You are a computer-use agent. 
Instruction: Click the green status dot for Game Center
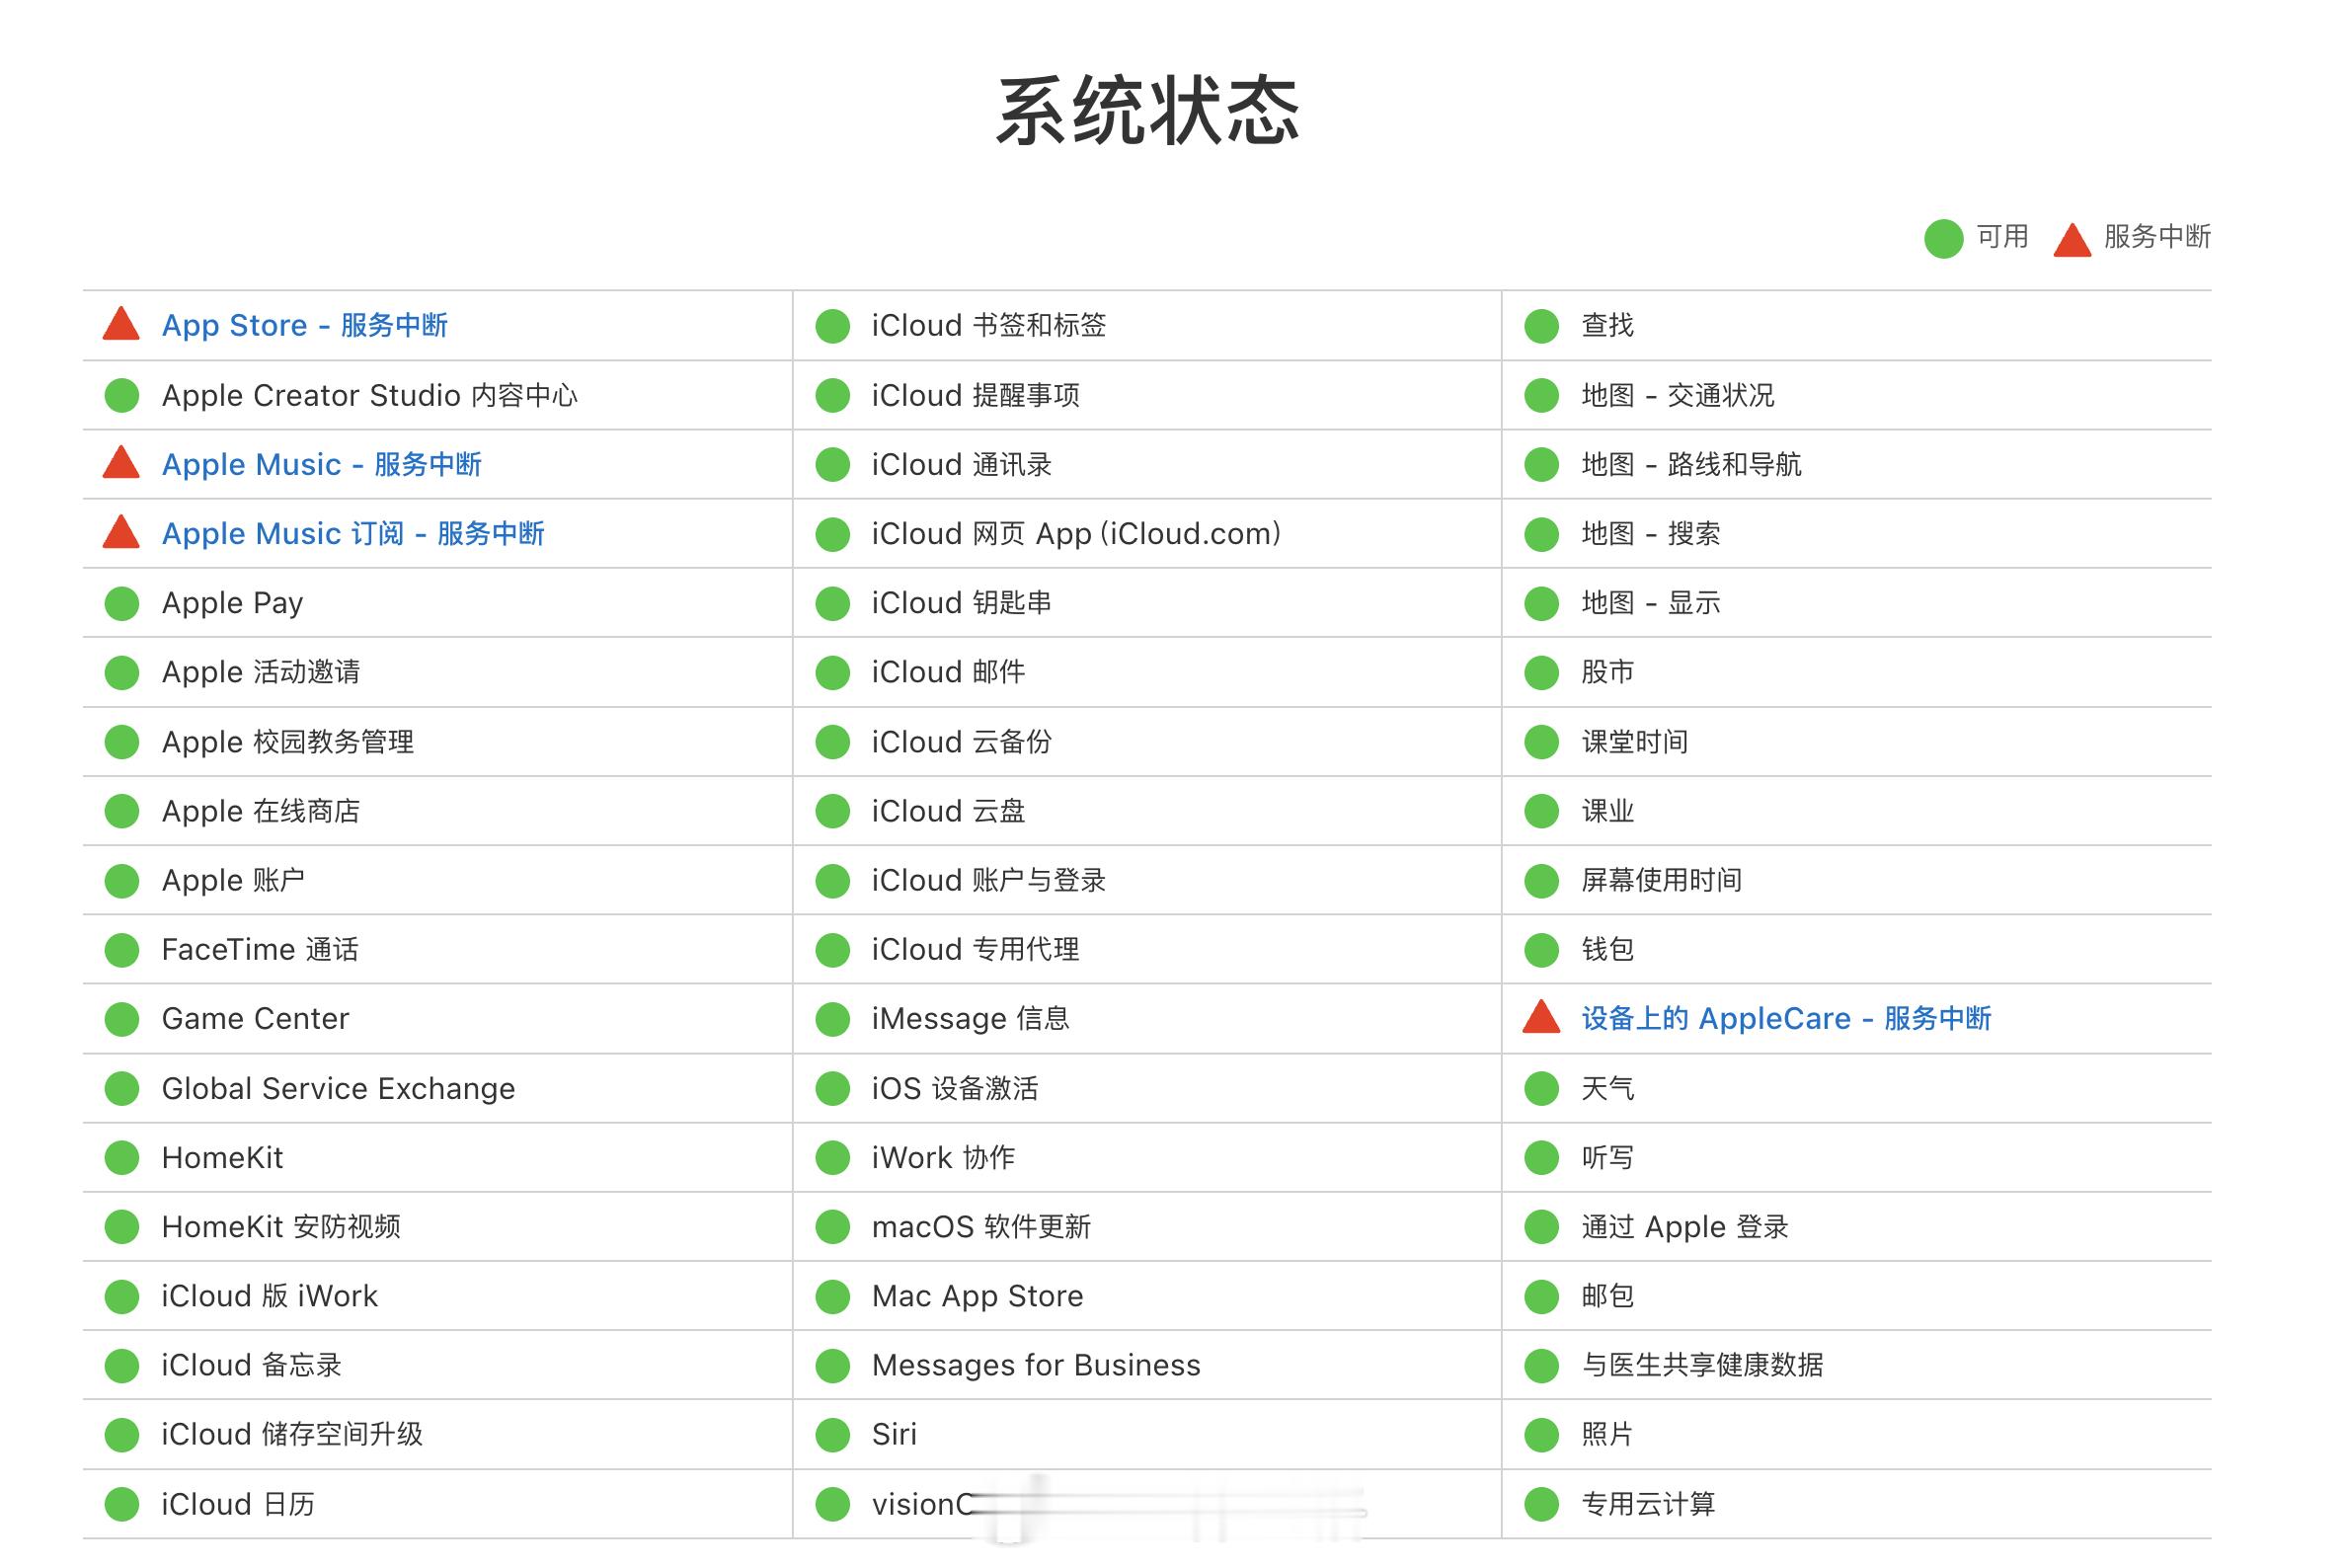click(x=122, y=1019)
